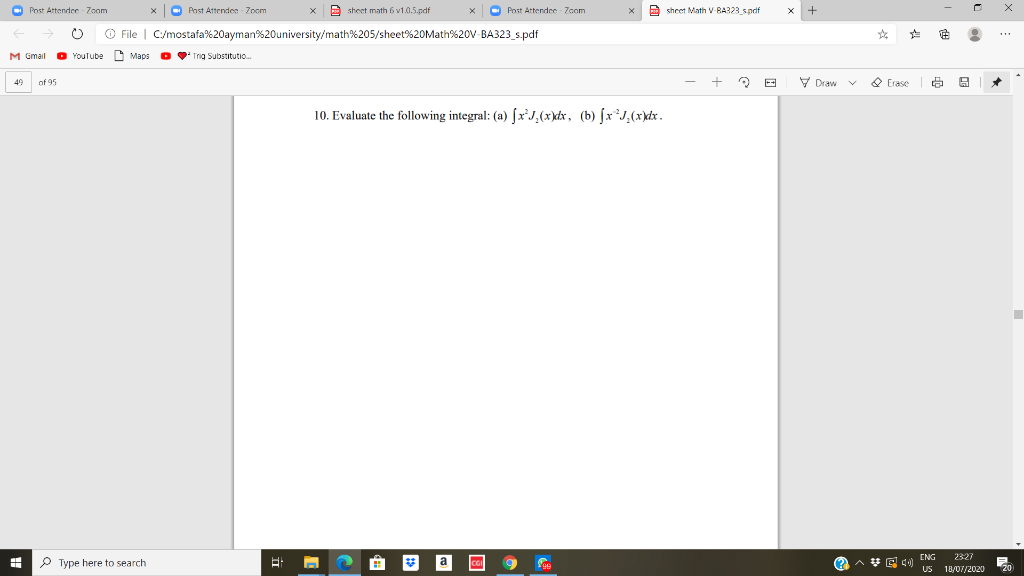Unpin the PDF toolbar
Image resolution: width=1024 pixels, height=576 pixels.
[996, 82]
